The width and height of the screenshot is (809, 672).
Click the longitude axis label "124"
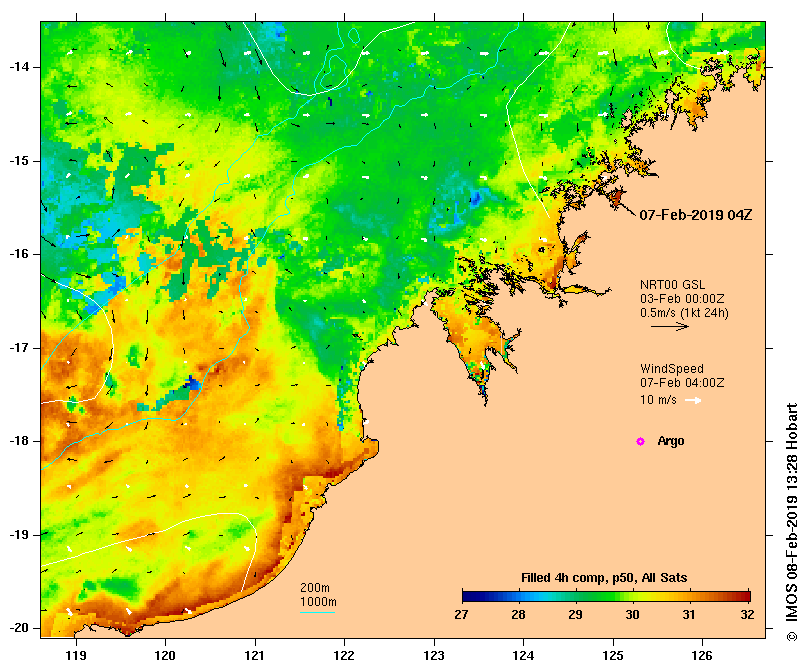coord(523,656)
